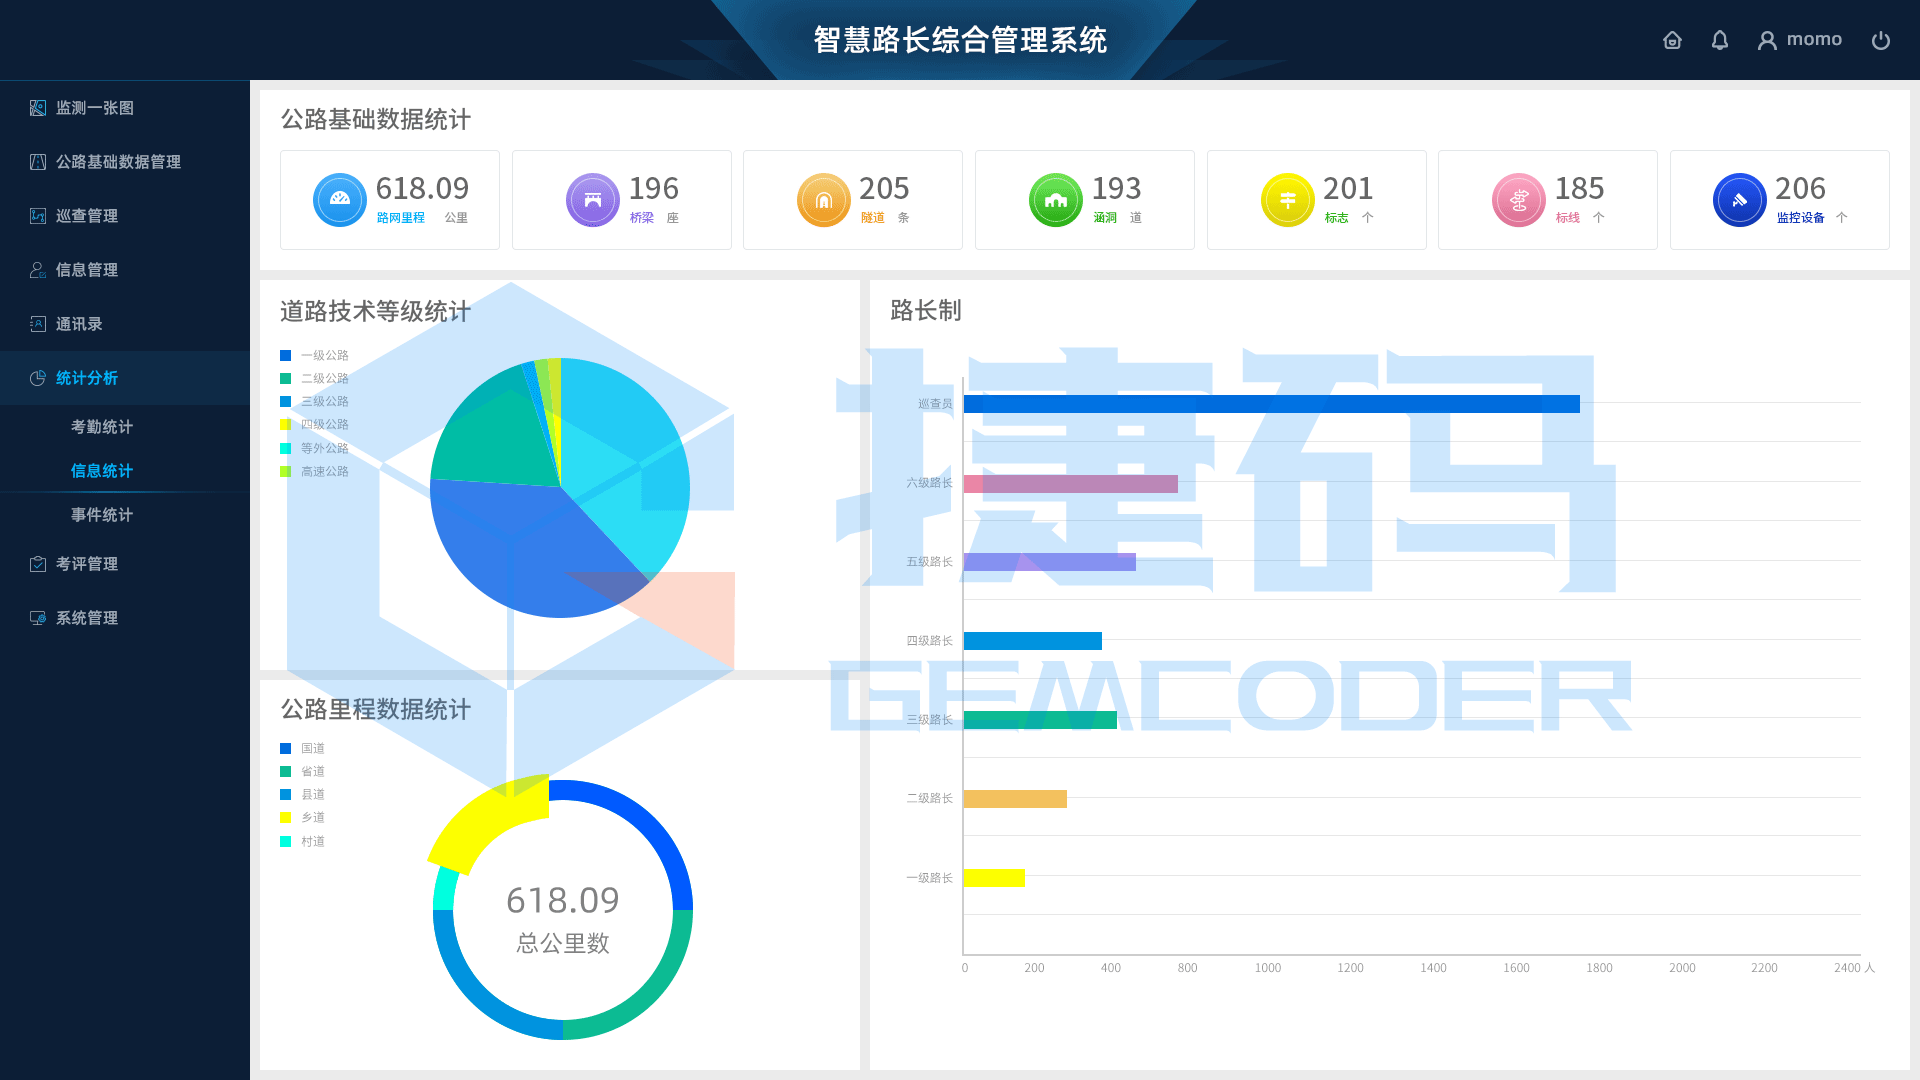The width and height of the screenshot is (1920, 1080).
Task: Click the momo username
Action: tap(1814, 40)
